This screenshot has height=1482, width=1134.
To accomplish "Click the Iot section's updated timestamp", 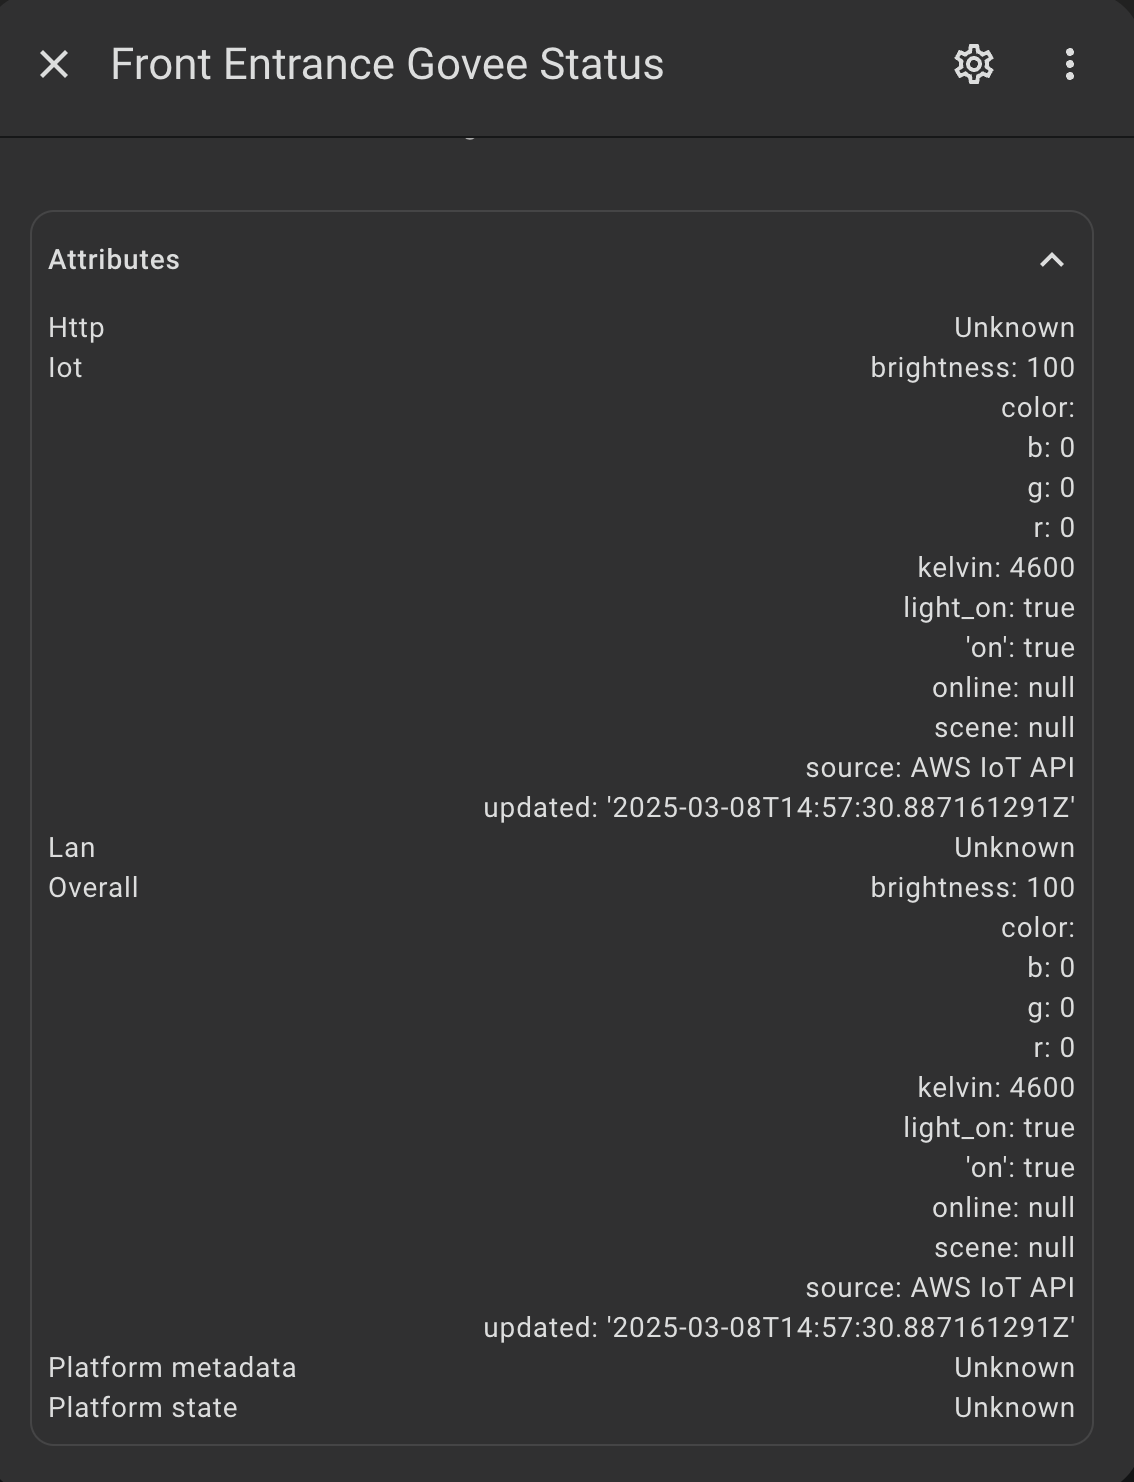I will [x=779, y=808].
